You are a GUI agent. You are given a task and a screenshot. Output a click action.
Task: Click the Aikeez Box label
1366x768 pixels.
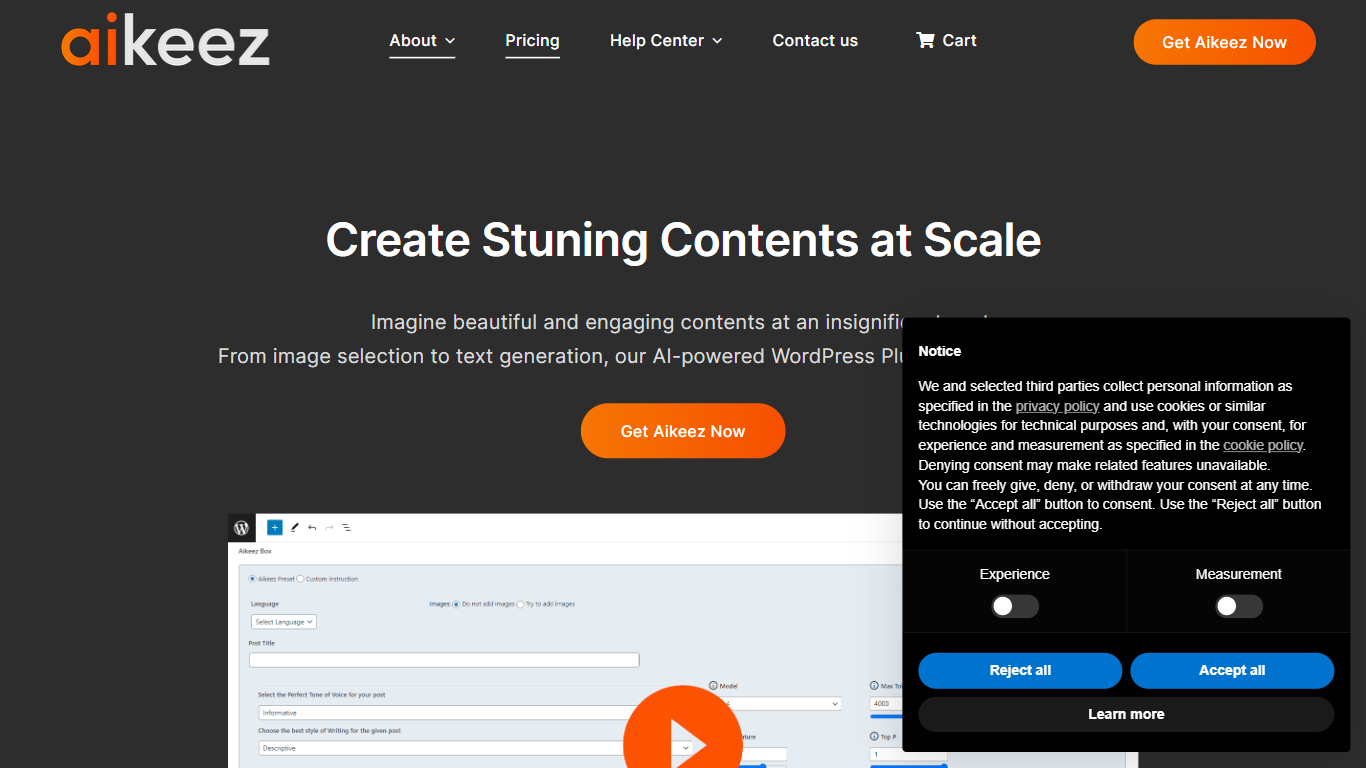tap(254, 551)
